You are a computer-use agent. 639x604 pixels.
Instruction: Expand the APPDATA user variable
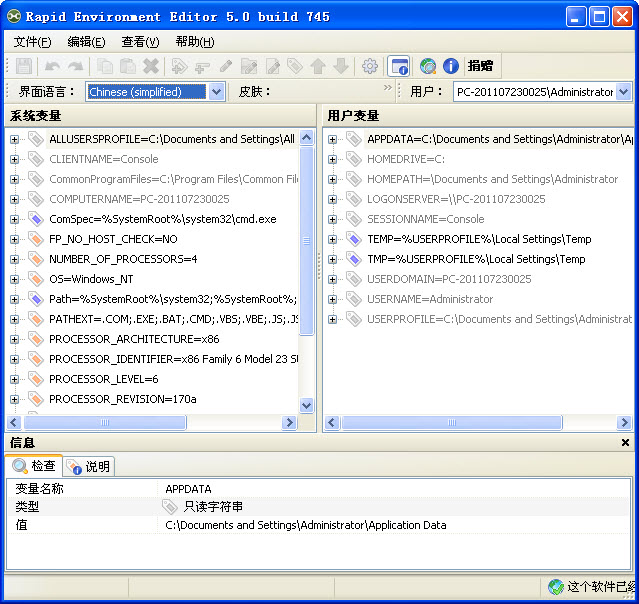click(332, 139)
